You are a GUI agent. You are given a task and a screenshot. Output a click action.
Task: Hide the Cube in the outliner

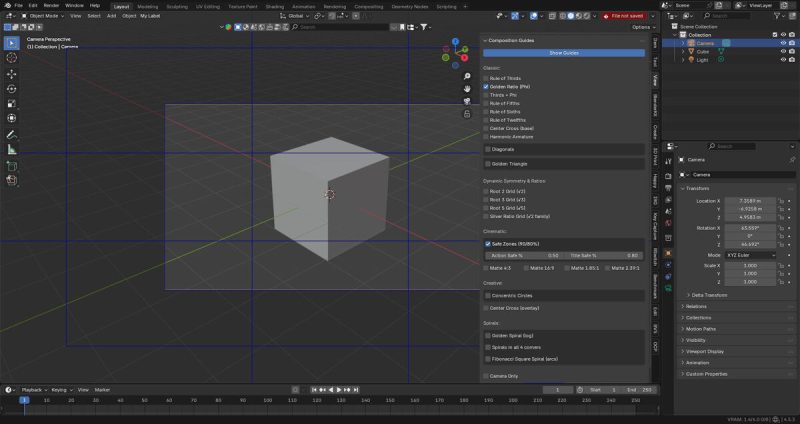782,51
